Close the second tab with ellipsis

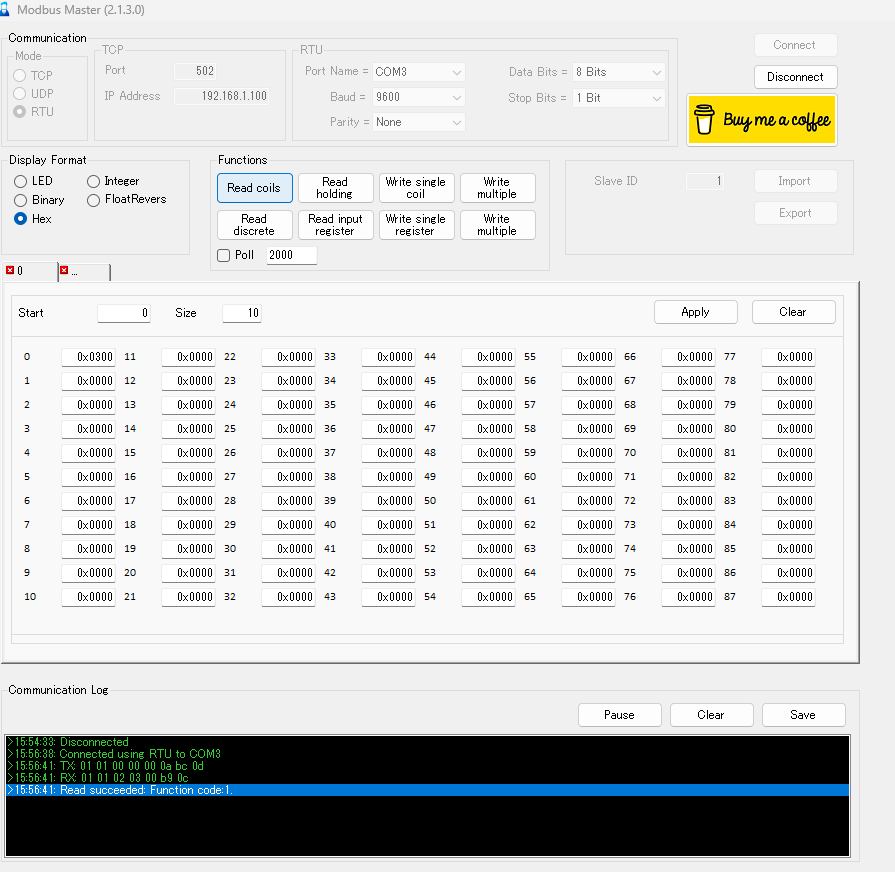(64, 271)
